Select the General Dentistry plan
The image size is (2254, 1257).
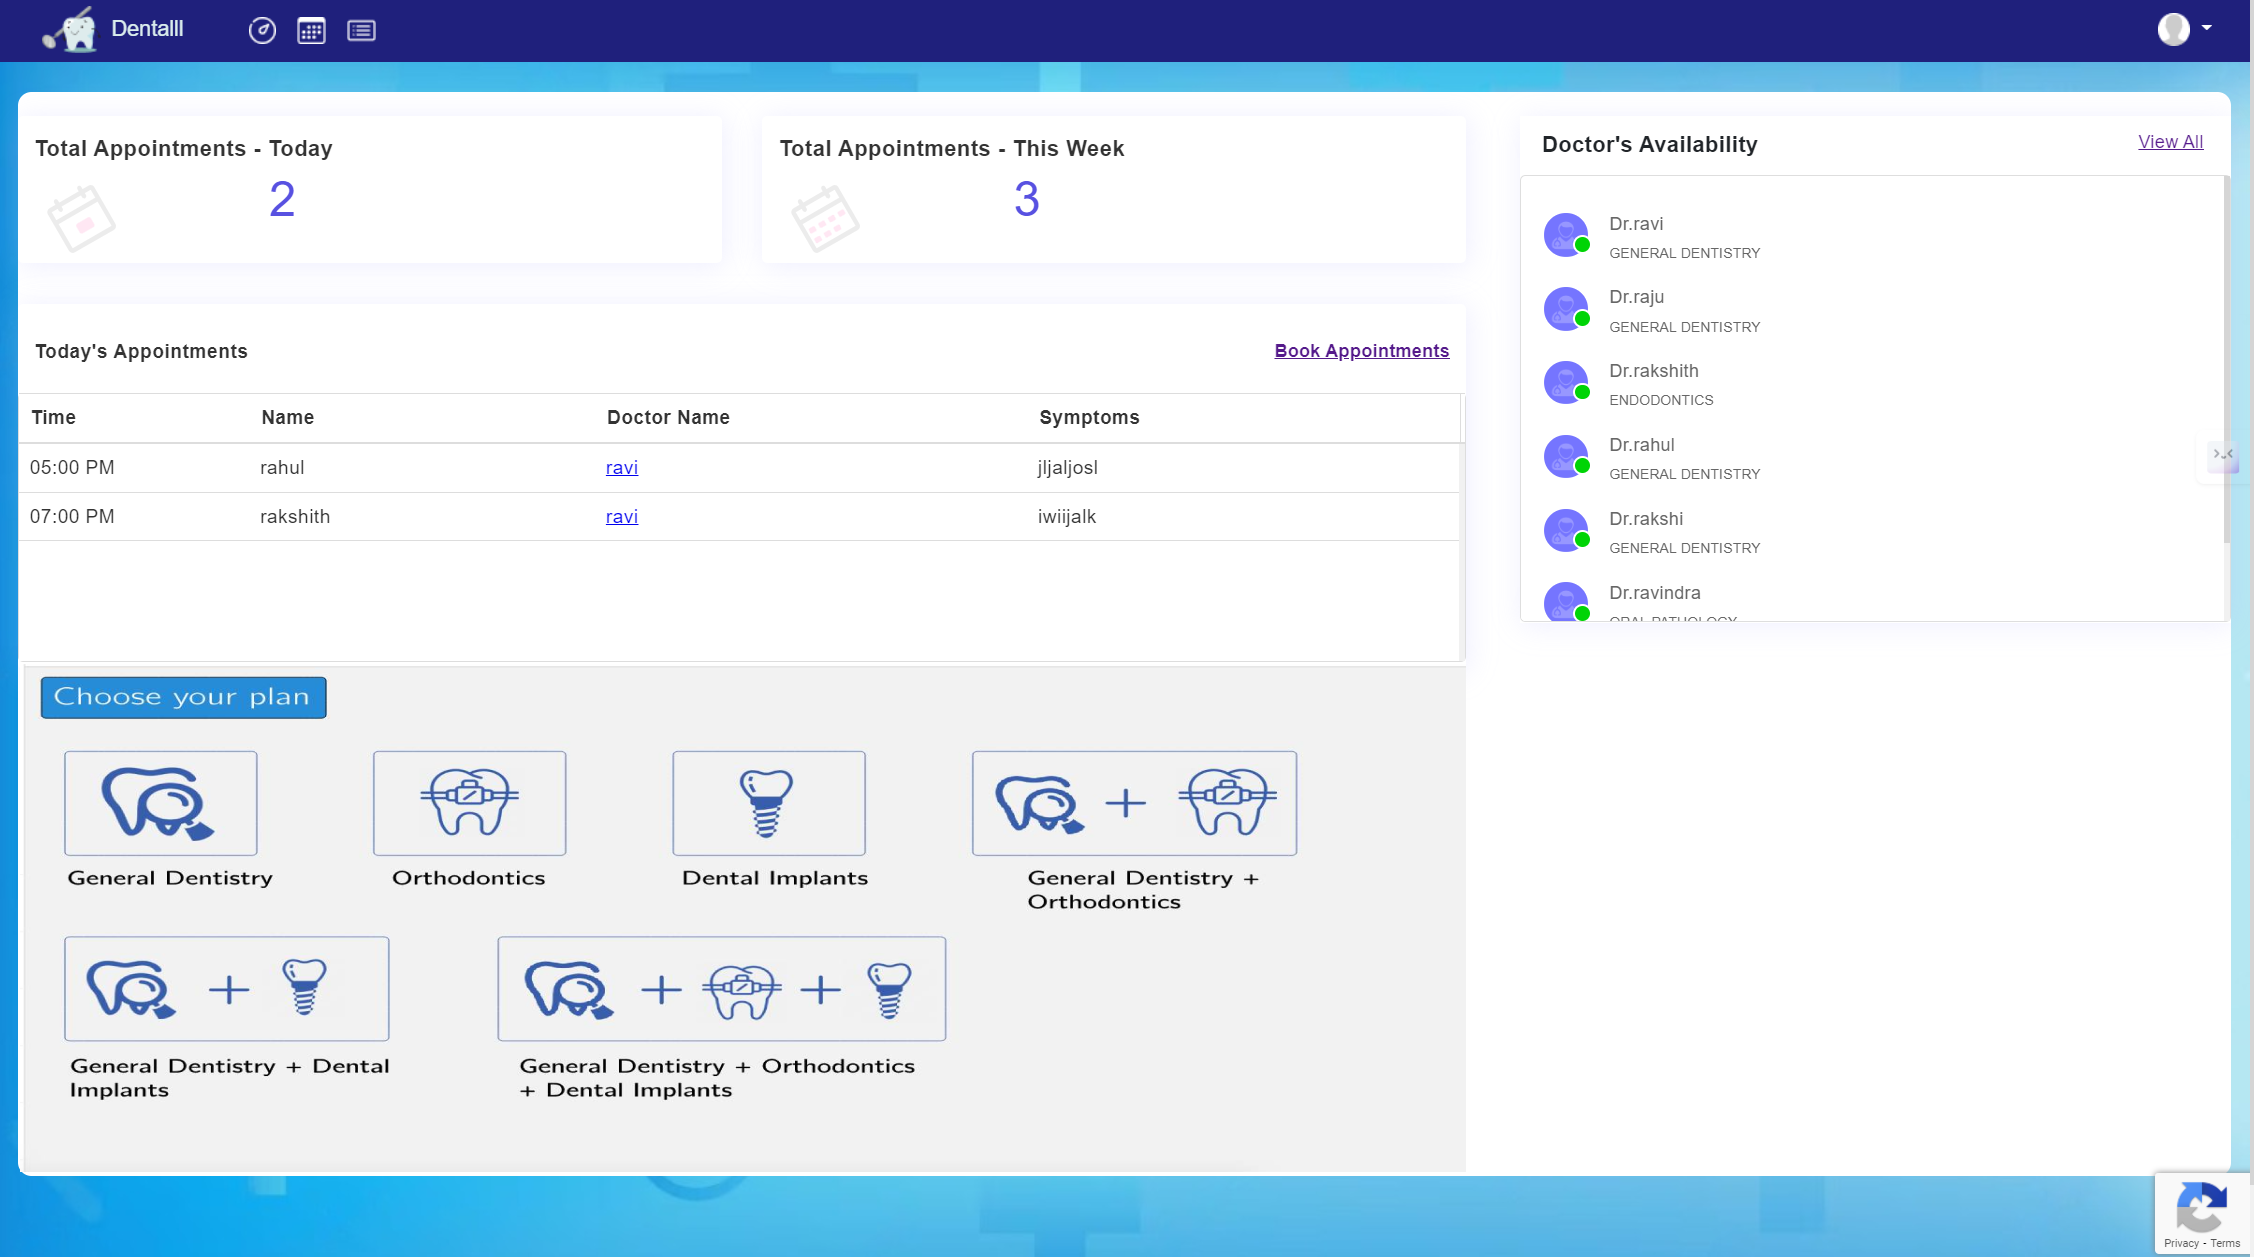[x=161, y=803]
